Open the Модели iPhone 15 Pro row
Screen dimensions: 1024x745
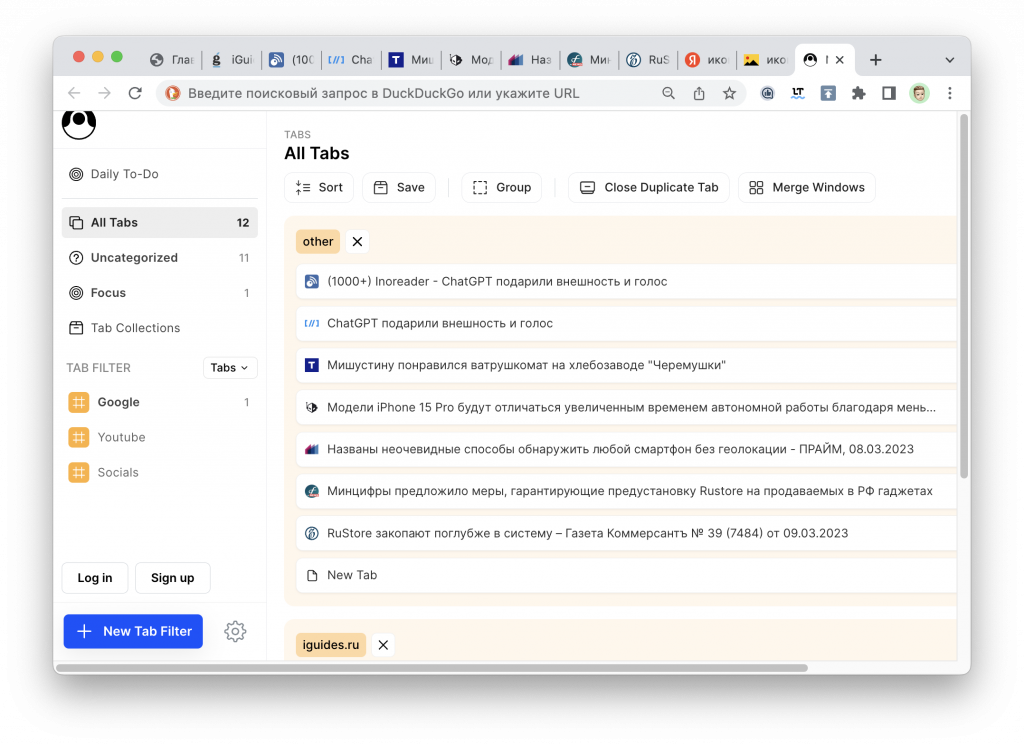click(627, 407)
